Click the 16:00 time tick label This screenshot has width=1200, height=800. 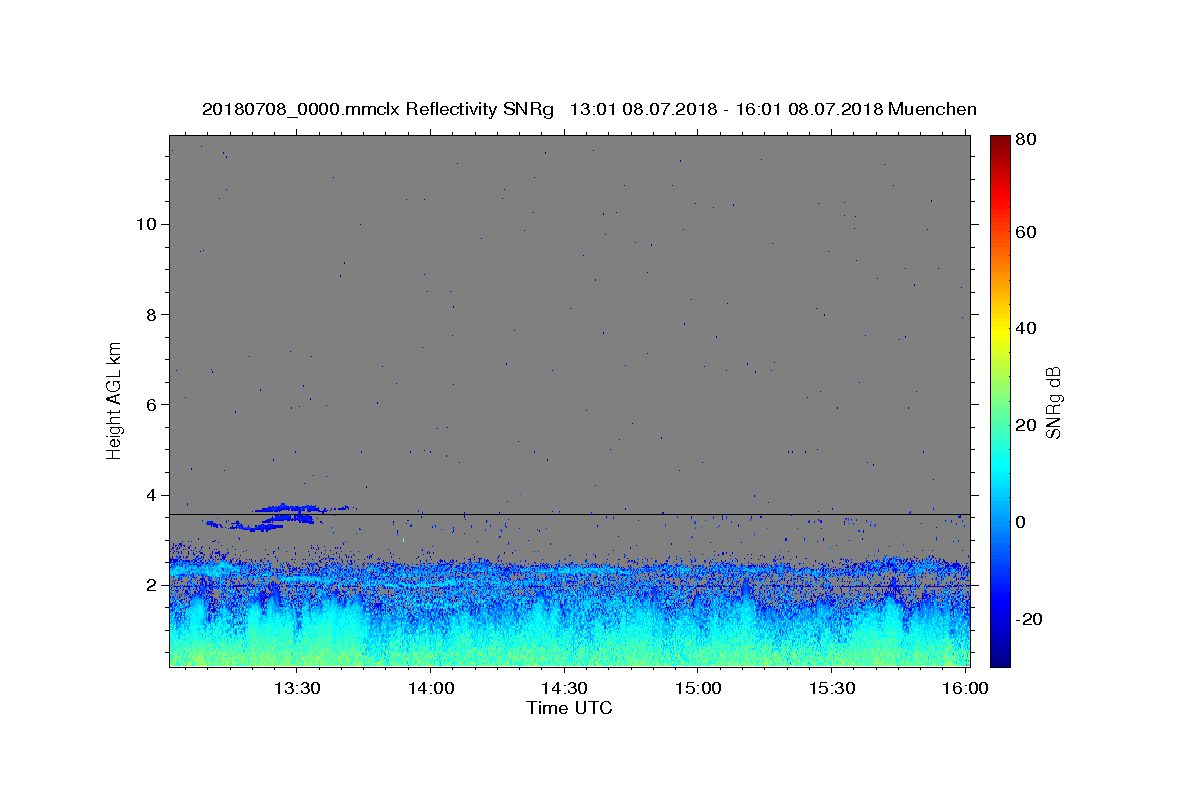965,688
